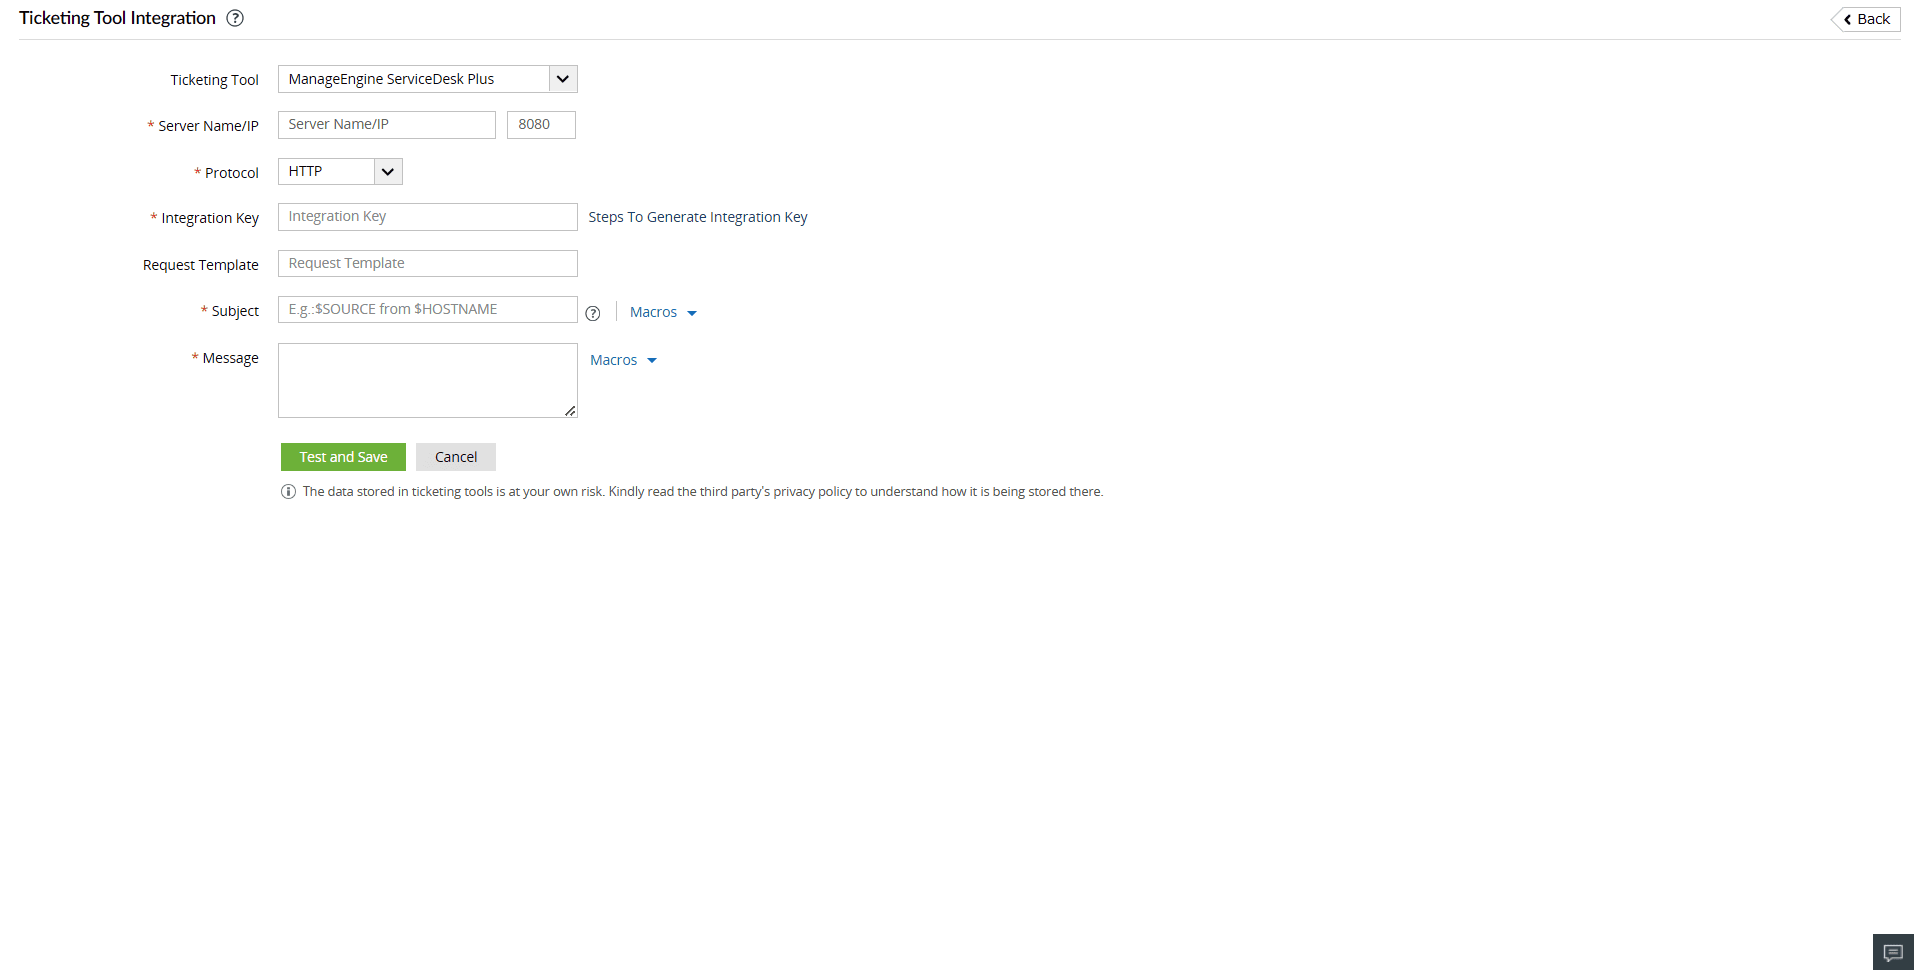Click the help icon beside Ticketing Tool Integration title

pos(235,17)
